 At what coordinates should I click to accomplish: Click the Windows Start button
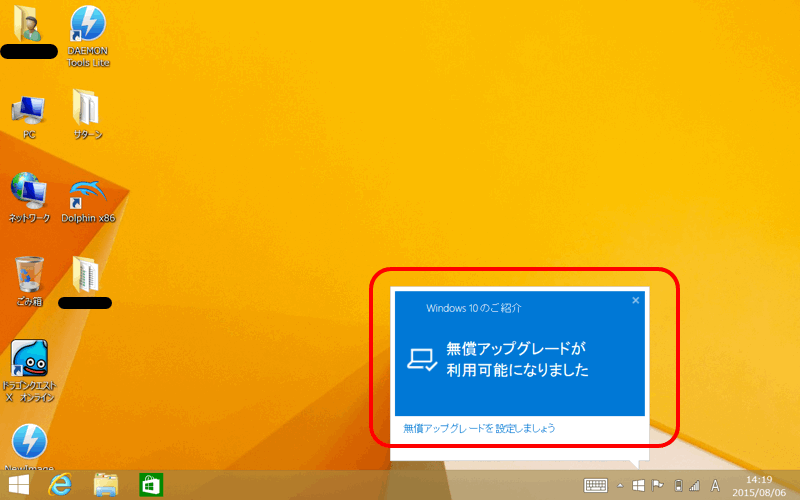tap(19, 485)
